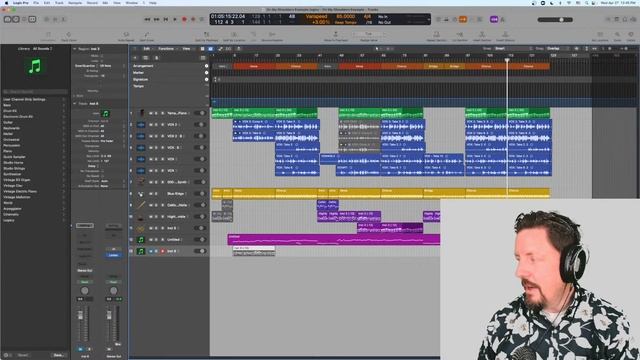This screenshot has width=640, height=360.
Task: Open the Help menu
Action: click(153, 3)
